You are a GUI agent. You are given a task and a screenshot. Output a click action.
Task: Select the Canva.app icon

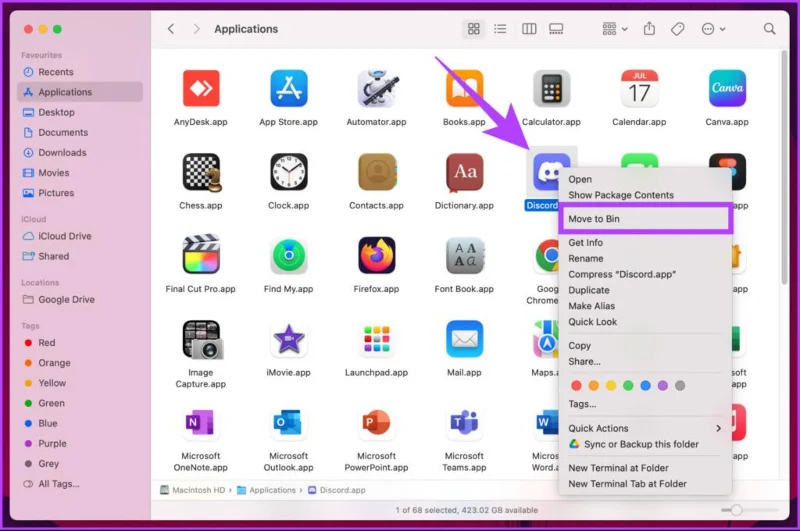(x=727, y=88)
